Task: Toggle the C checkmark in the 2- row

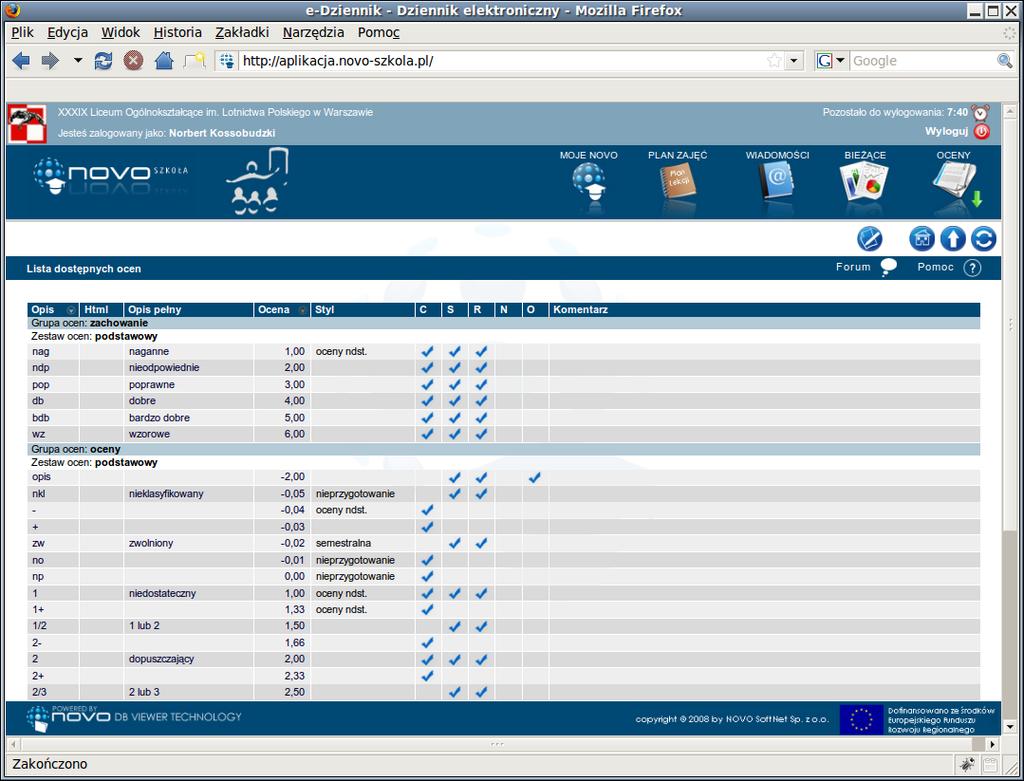Action: coord(427,643)
